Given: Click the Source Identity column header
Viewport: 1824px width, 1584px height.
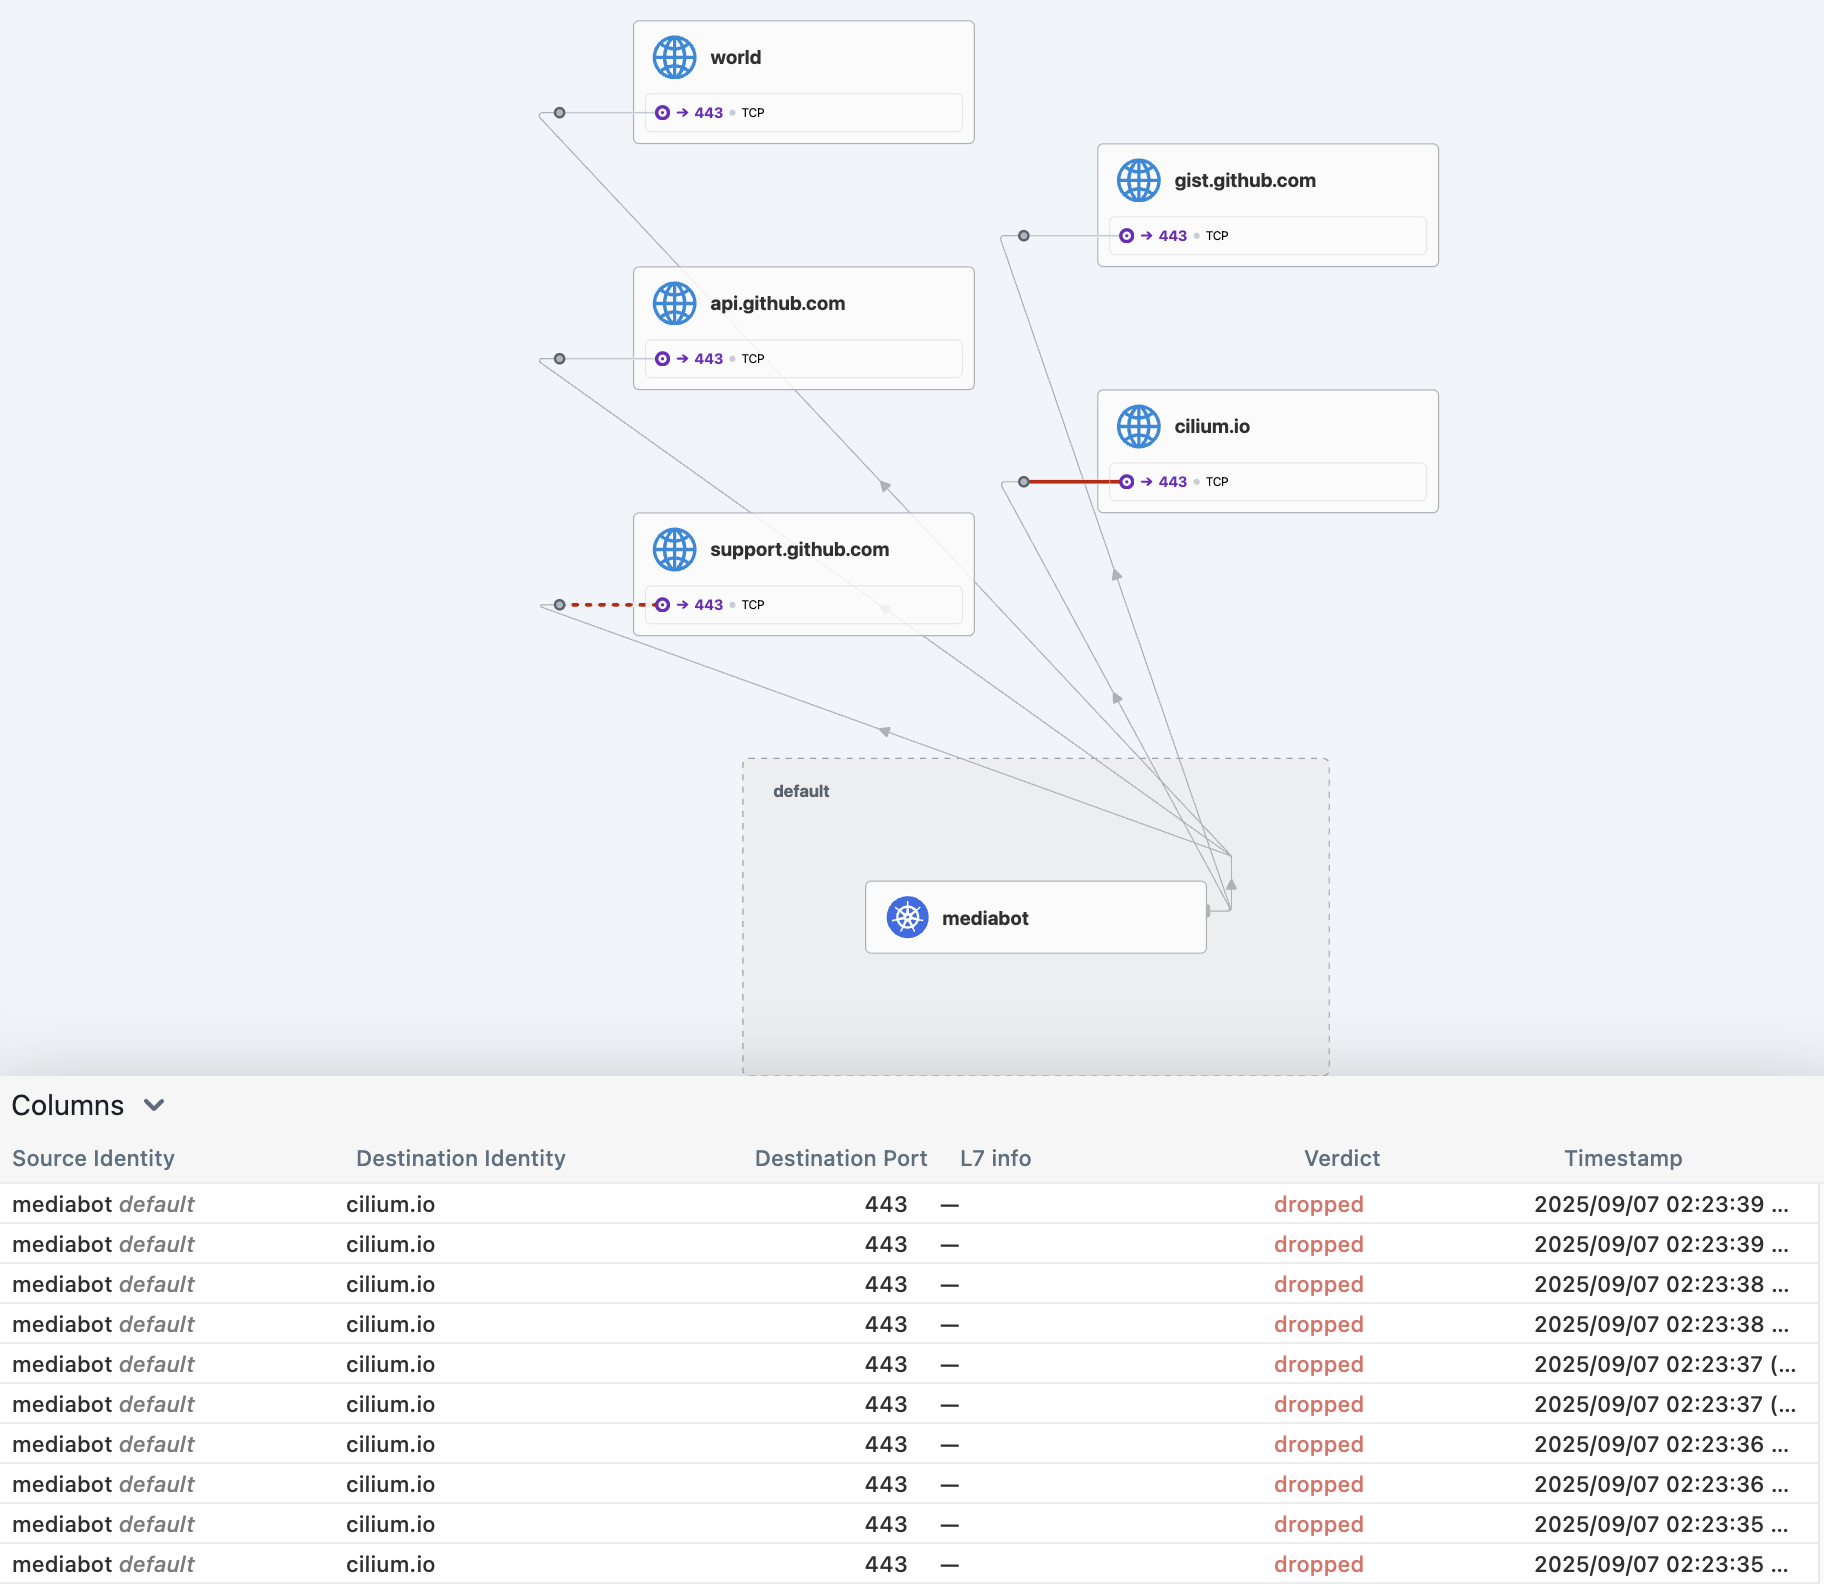Looking at the screenshot, I should [93, 1158].
